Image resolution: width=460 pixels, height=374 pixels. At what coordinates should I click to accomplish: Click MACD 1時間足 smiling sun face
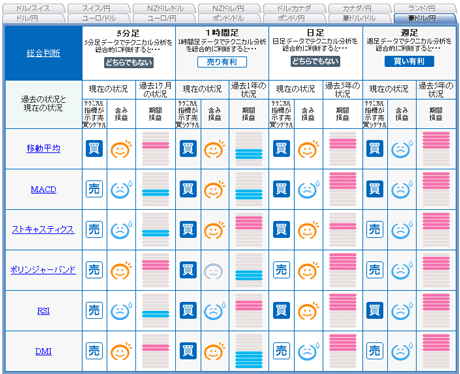tap(214, 190)
